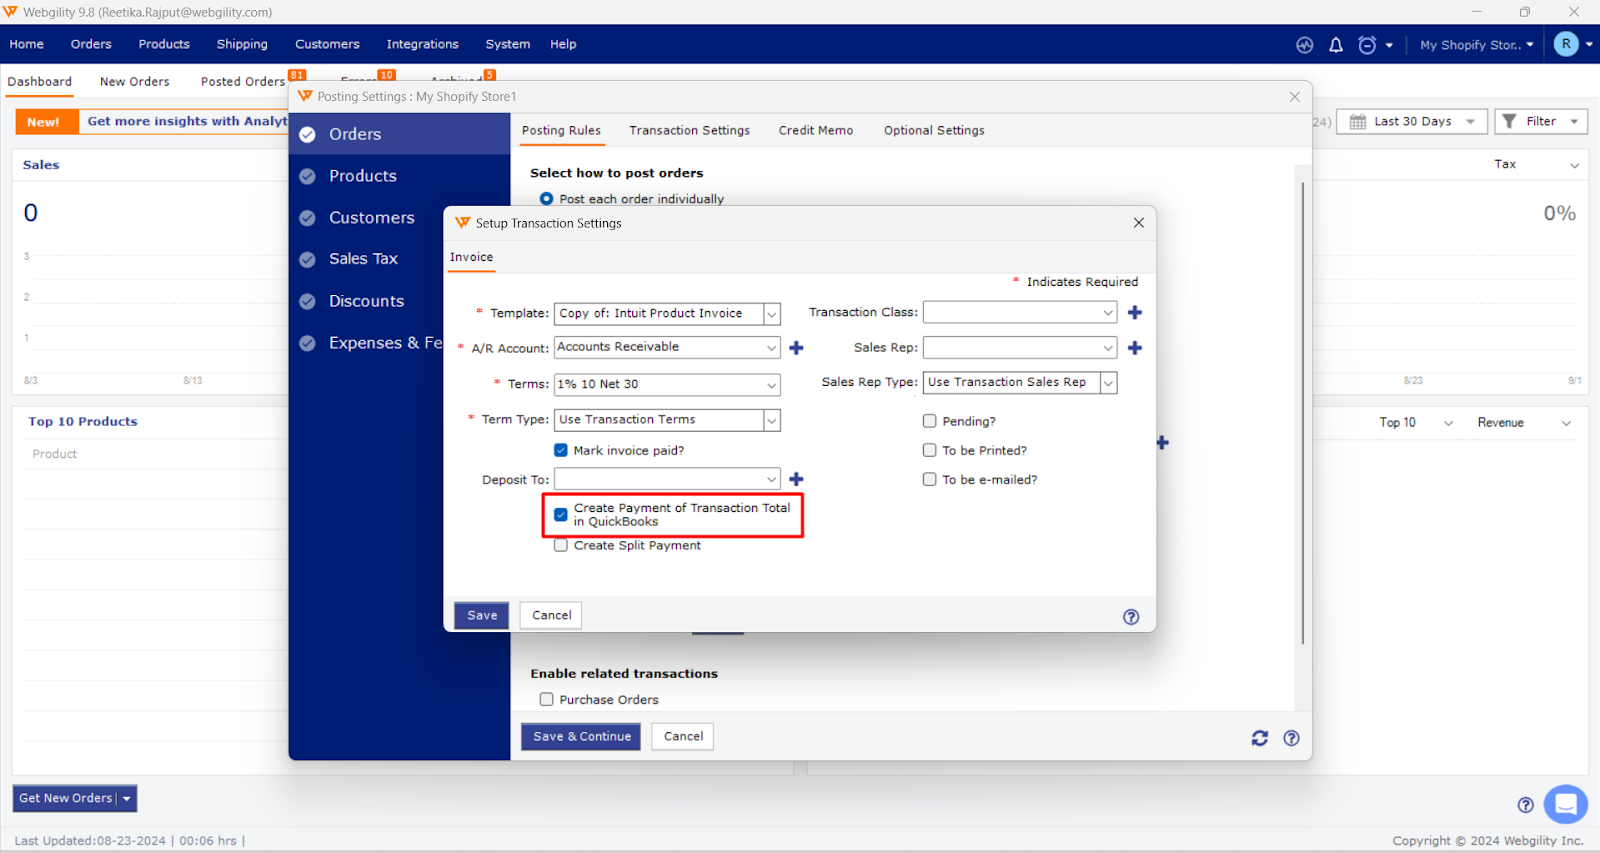Expand the Get New Orders dropdown arrow
The width and height of the screenshot is (1600, 853).
(127, 799)
